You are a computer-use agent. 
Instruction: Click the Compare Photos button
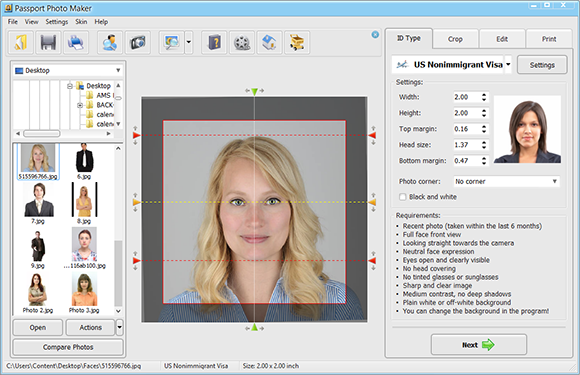[x=68, y=347]
